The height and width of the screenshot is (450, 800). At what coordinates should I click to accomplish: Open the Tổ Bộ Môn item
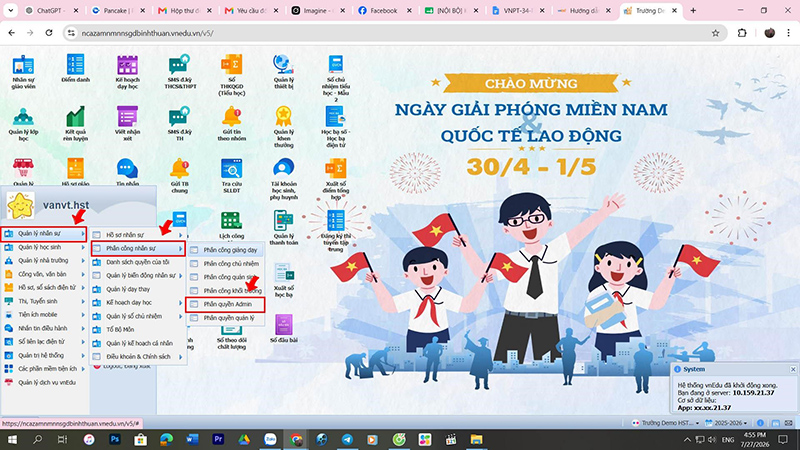point(138,330)
